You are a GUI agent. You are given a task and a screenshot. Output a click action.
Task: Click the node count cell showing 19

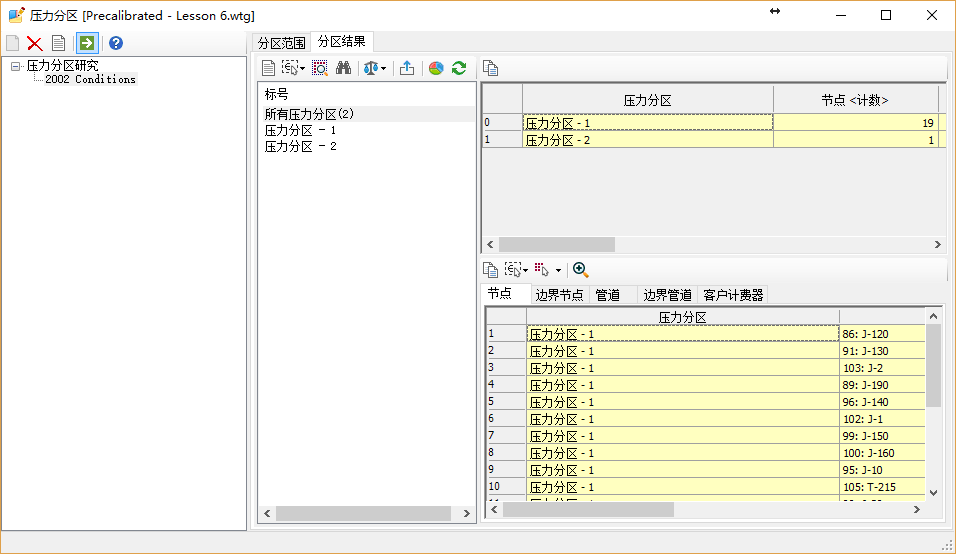click(x=855, y=123)
